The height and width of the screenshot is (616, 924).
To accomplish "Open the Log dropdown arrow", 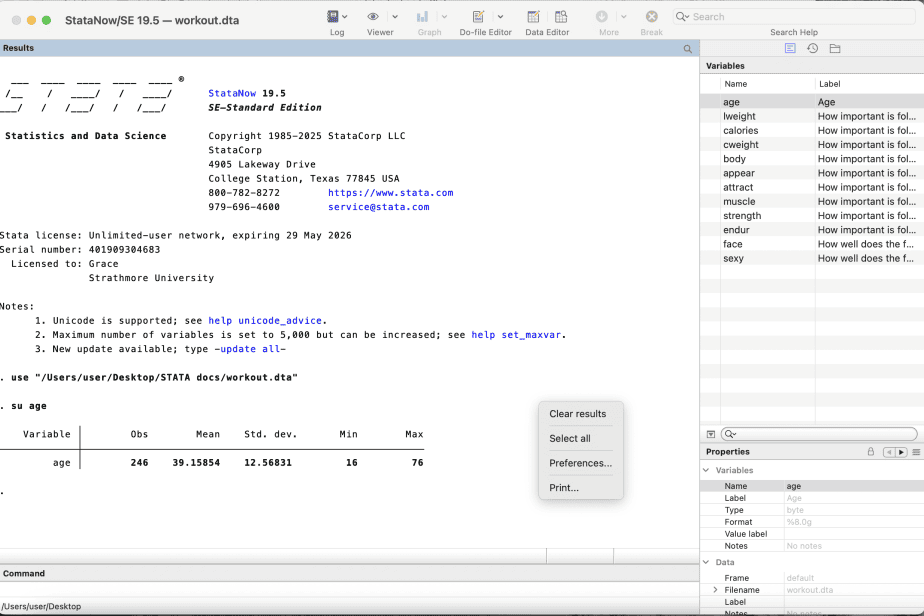I will 346,17.
